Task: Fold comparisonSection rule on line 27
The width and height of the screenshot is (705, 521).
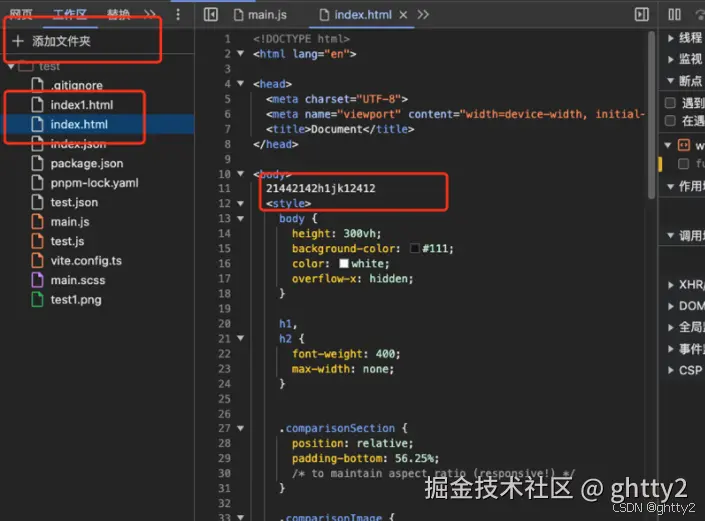Action: pyautogui.click(x=241, y=428)
